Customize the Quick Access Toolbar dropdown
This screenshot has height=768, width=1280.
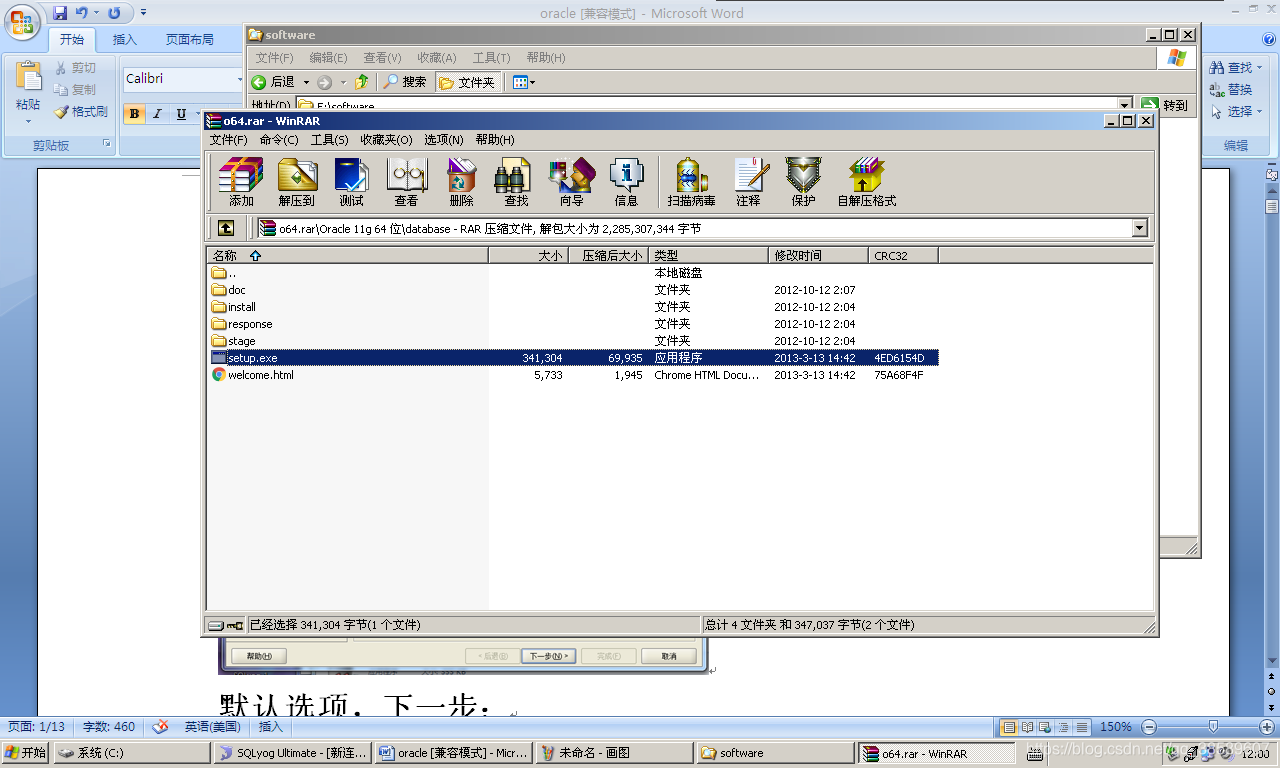(143, 13)
